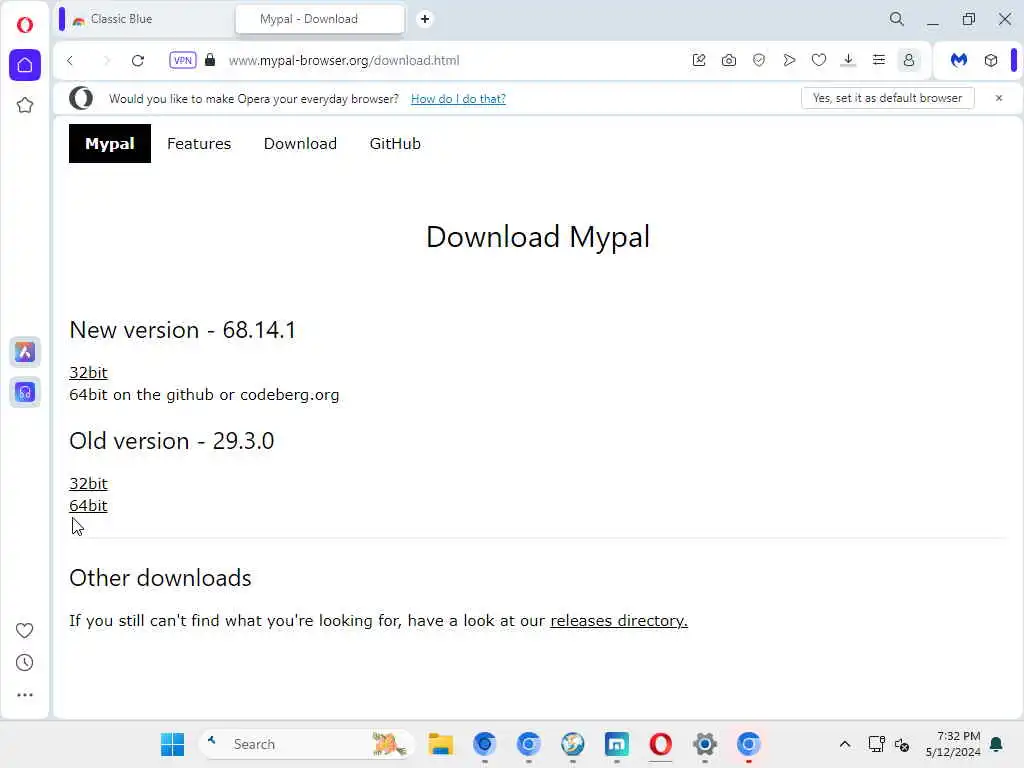Take a snapshot with camera icon
Screen dimensions: 1024x768
click(x=729, y=61)
